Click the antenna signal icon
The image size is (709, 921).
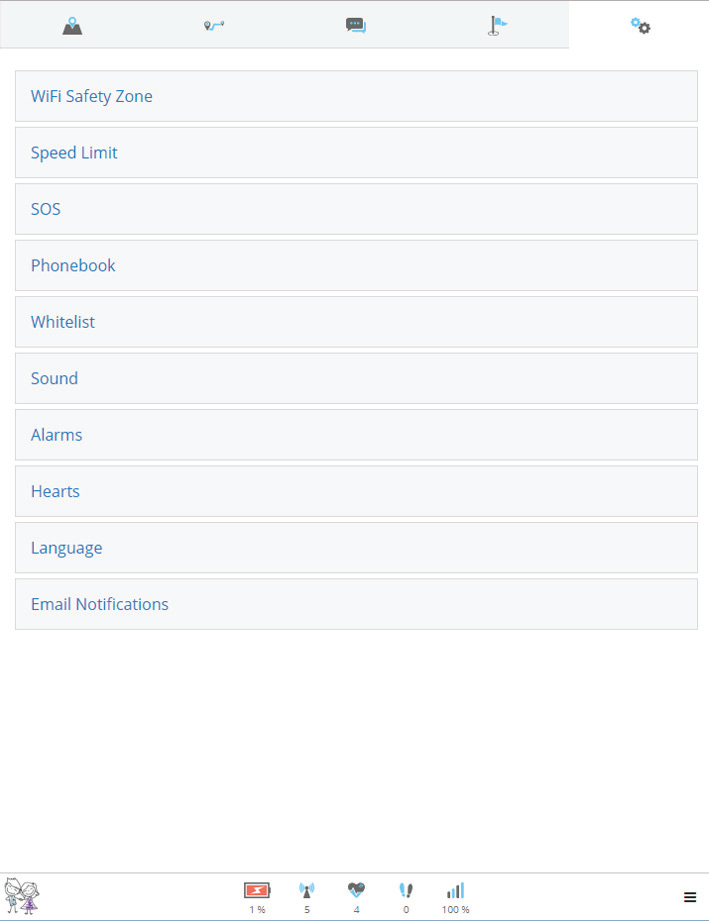pos(307,890)
